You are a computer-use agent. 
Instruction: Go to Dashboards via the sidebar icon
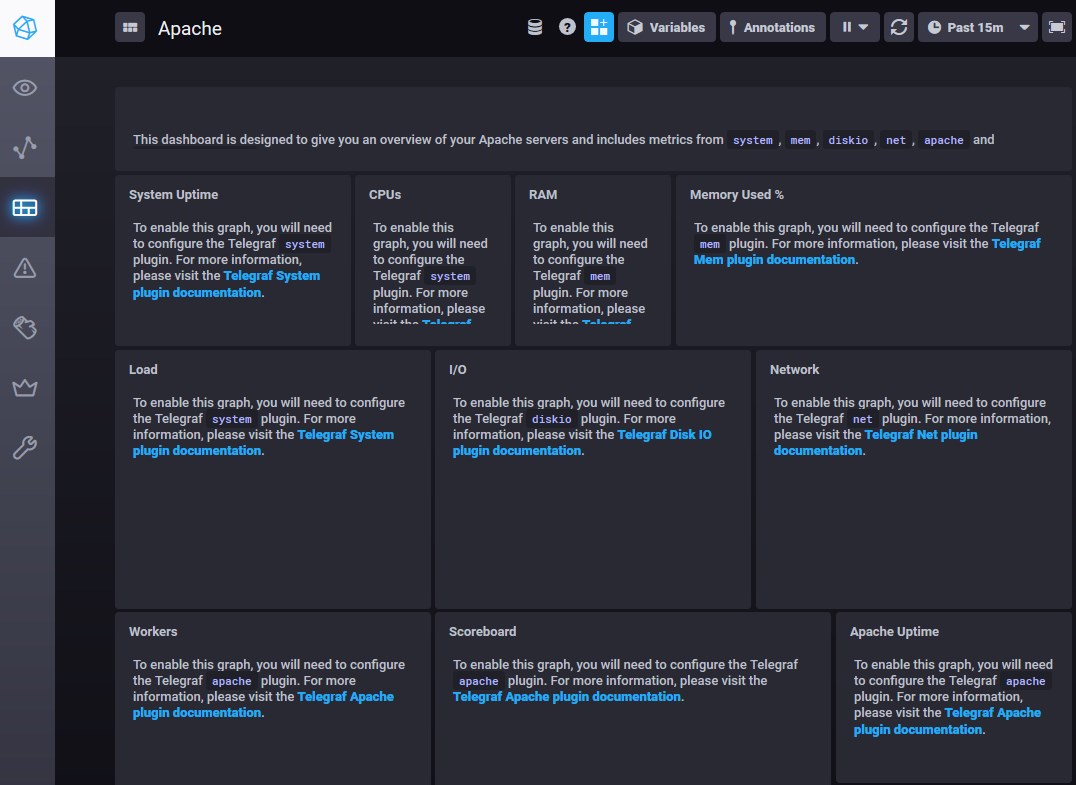pyautogui.click(x=25, y=207)
